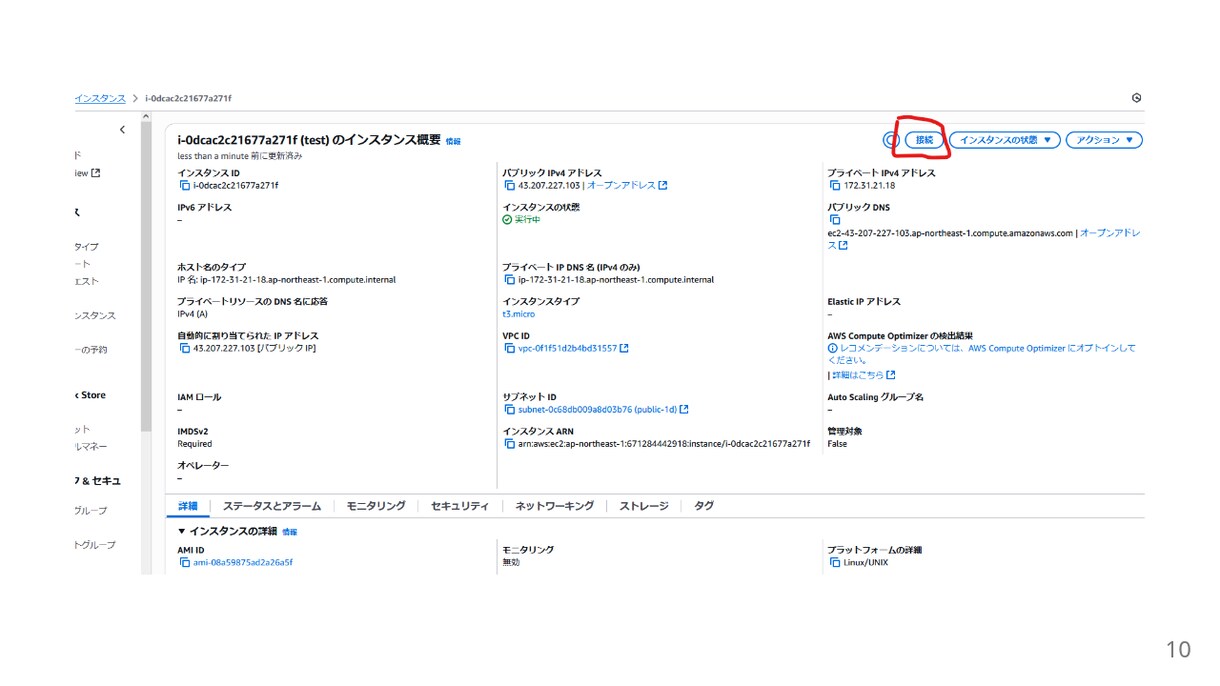
Task: Open external icon beside 詳細はこちら
Action: coord(891,376)
